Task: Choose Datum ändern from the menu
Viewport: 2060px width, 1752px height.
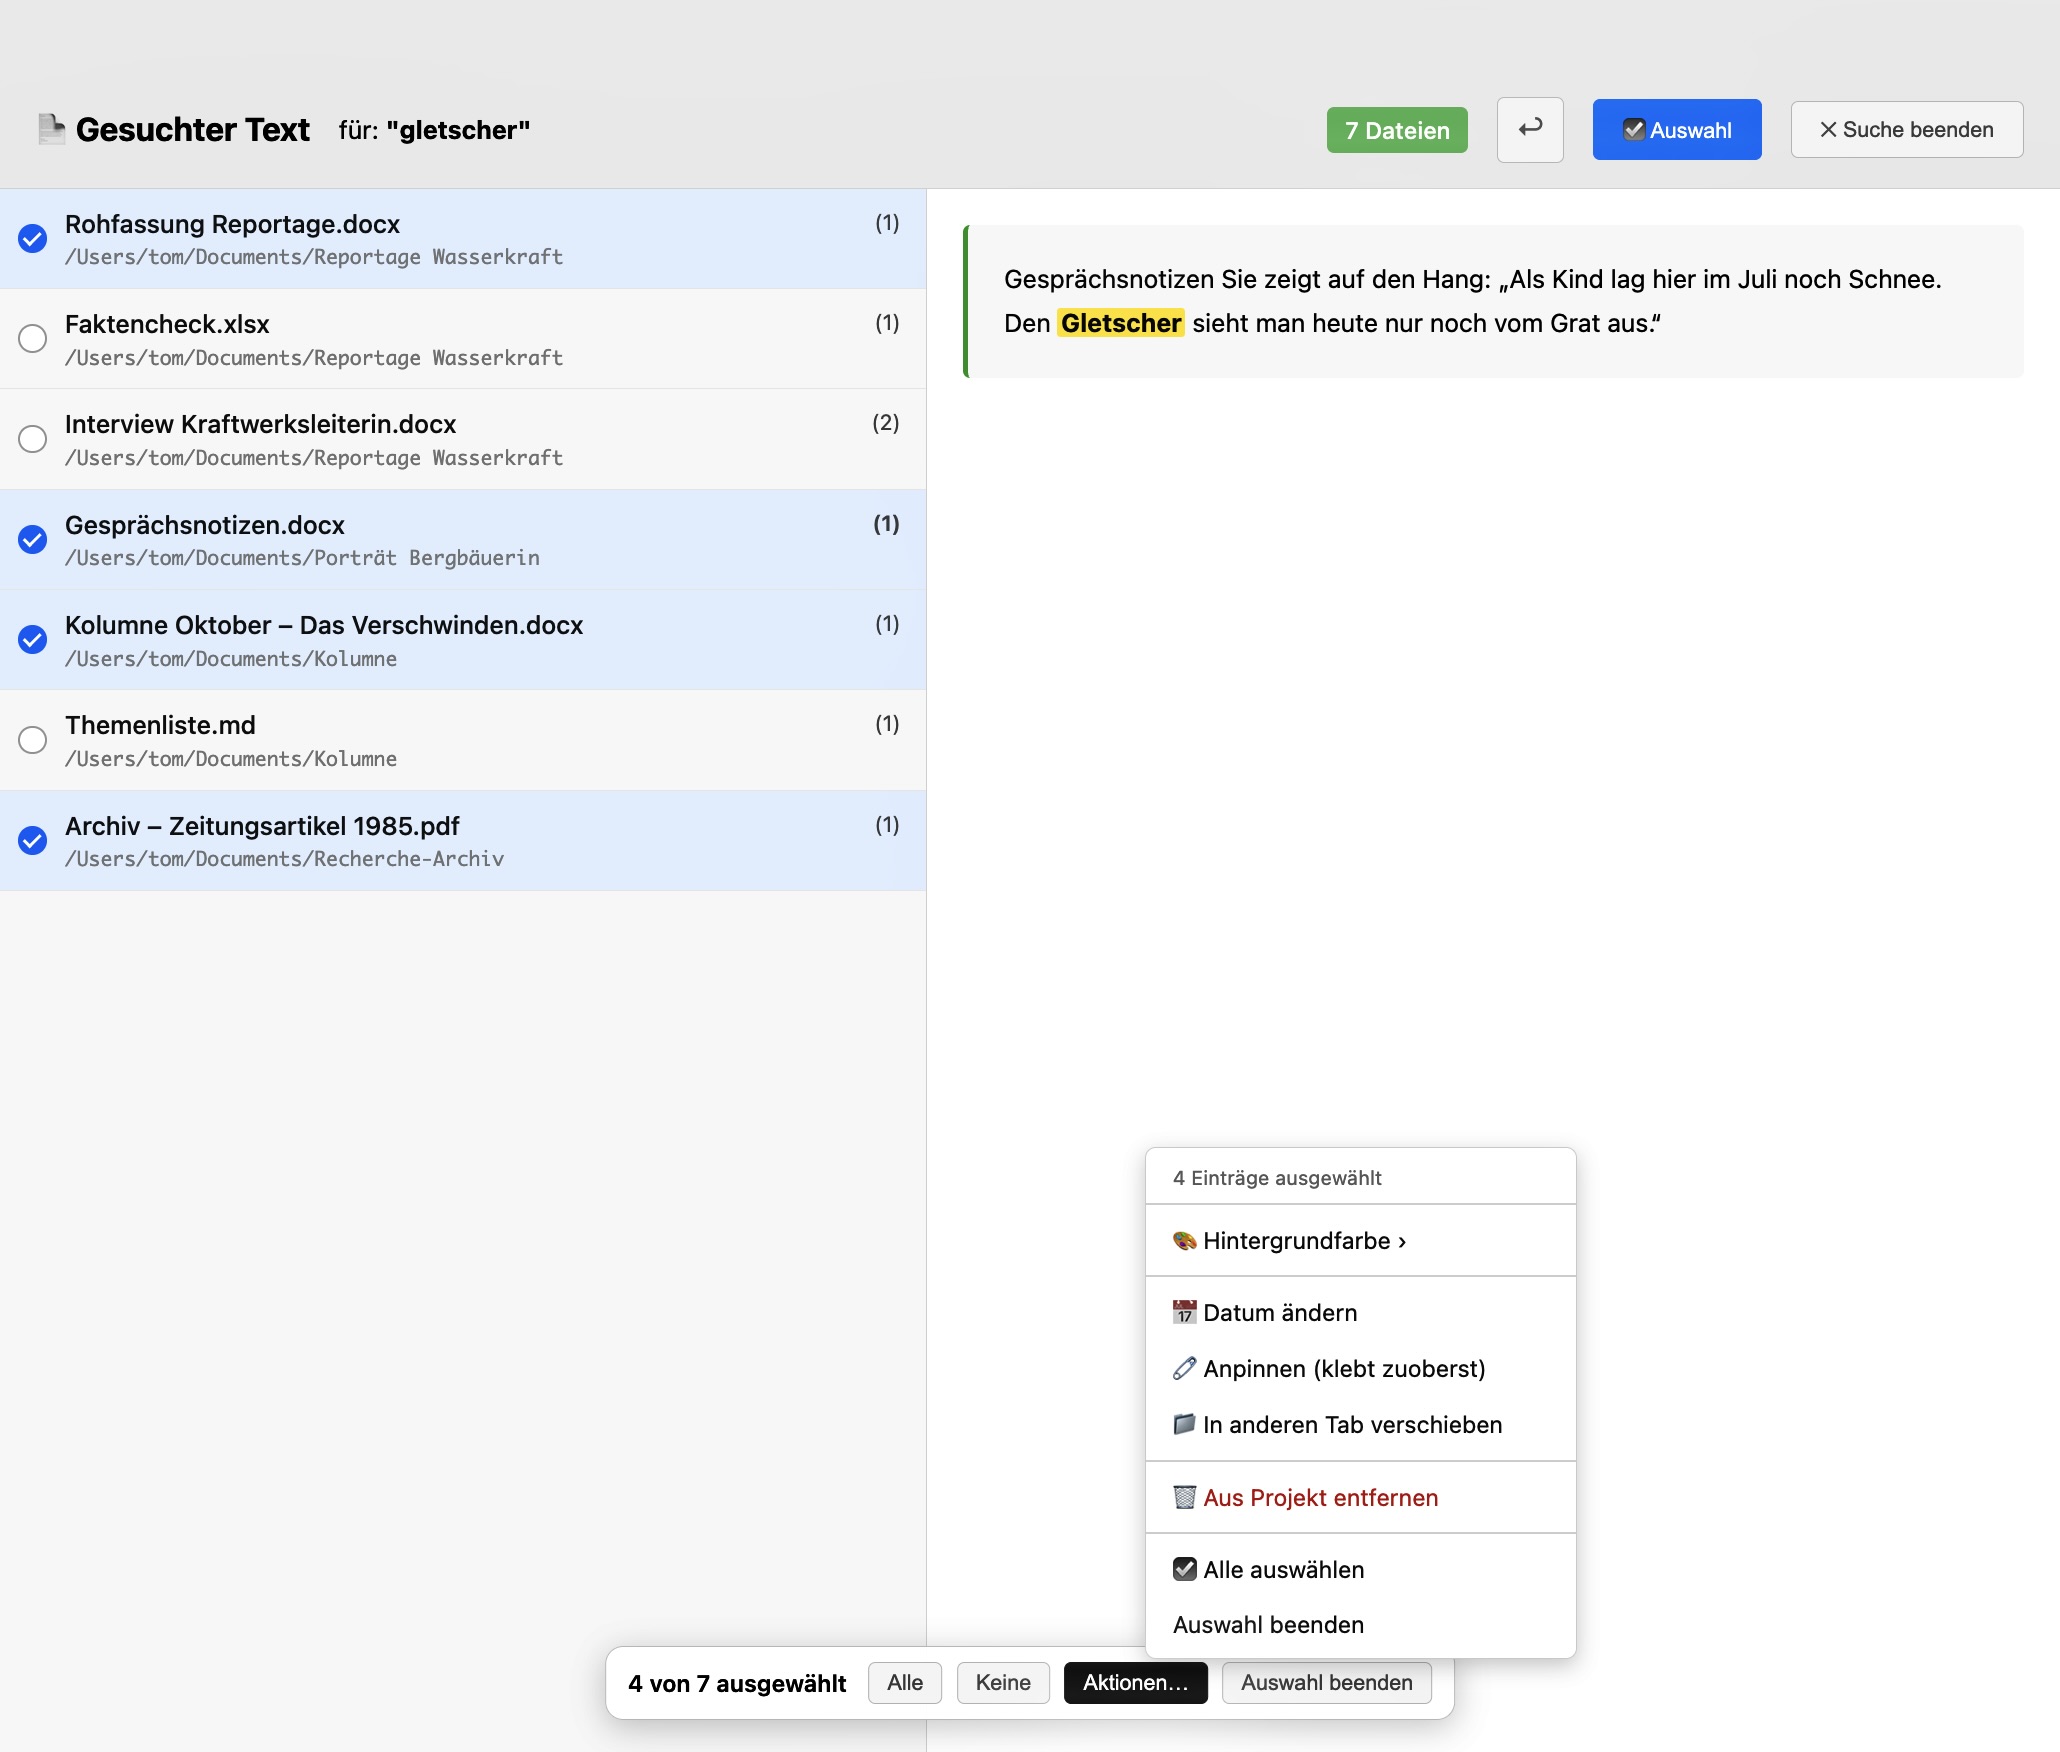Action: pyautogui.click(x=1361, y=1313)
